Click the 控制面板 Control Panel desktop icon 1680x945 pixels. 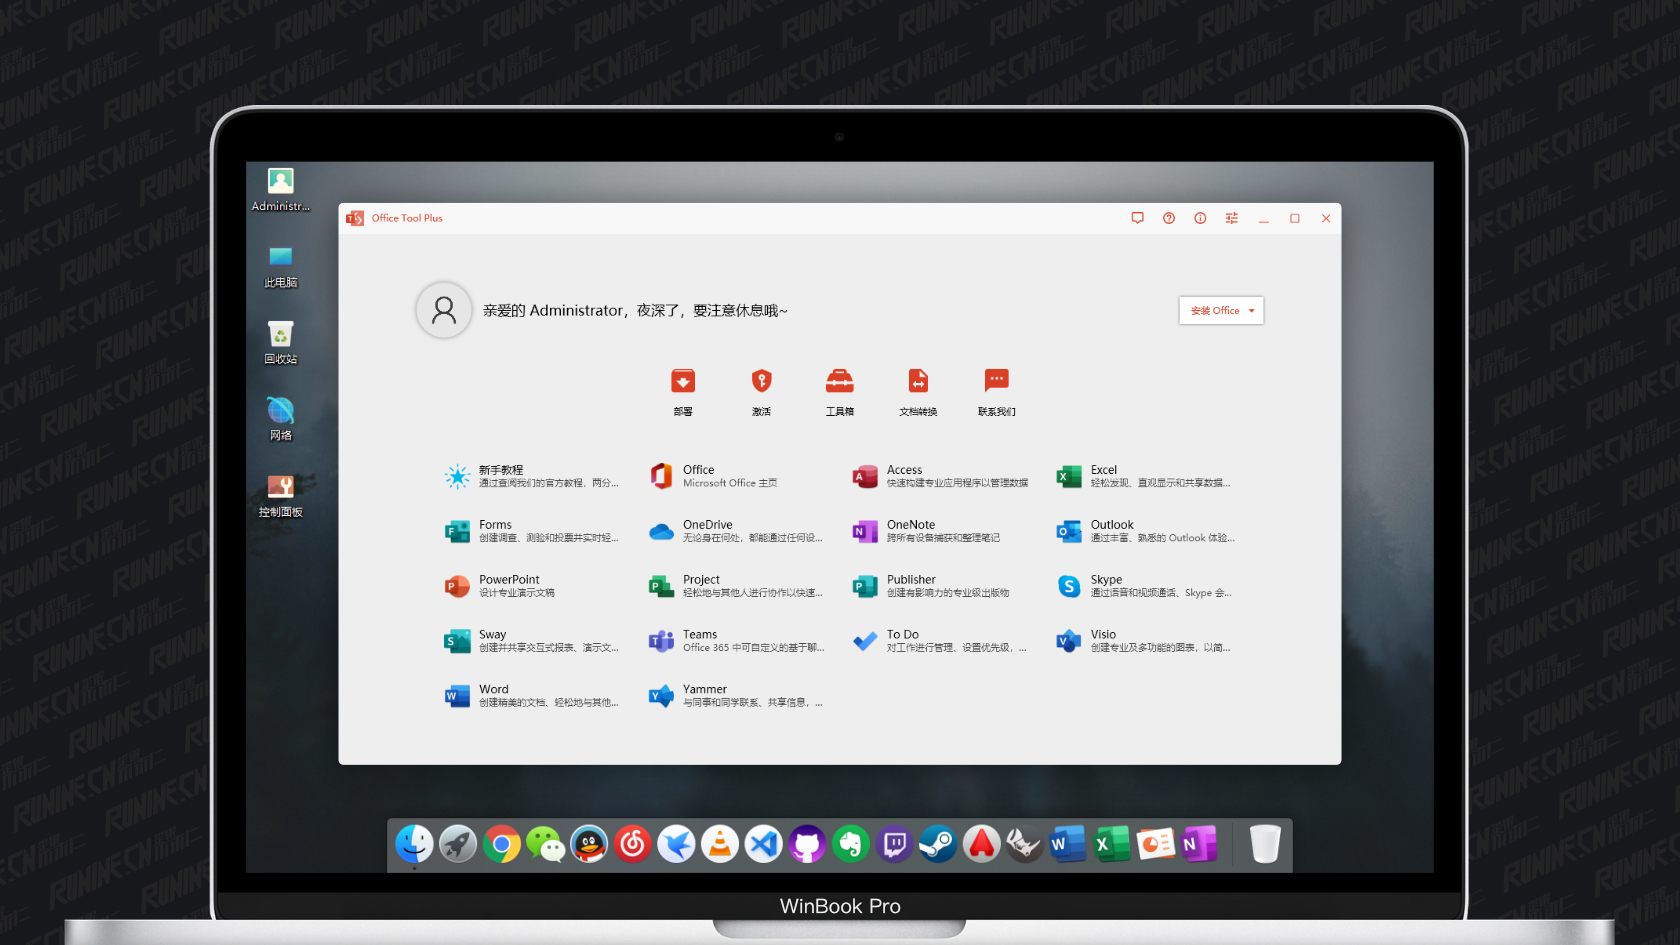point(281,496)
